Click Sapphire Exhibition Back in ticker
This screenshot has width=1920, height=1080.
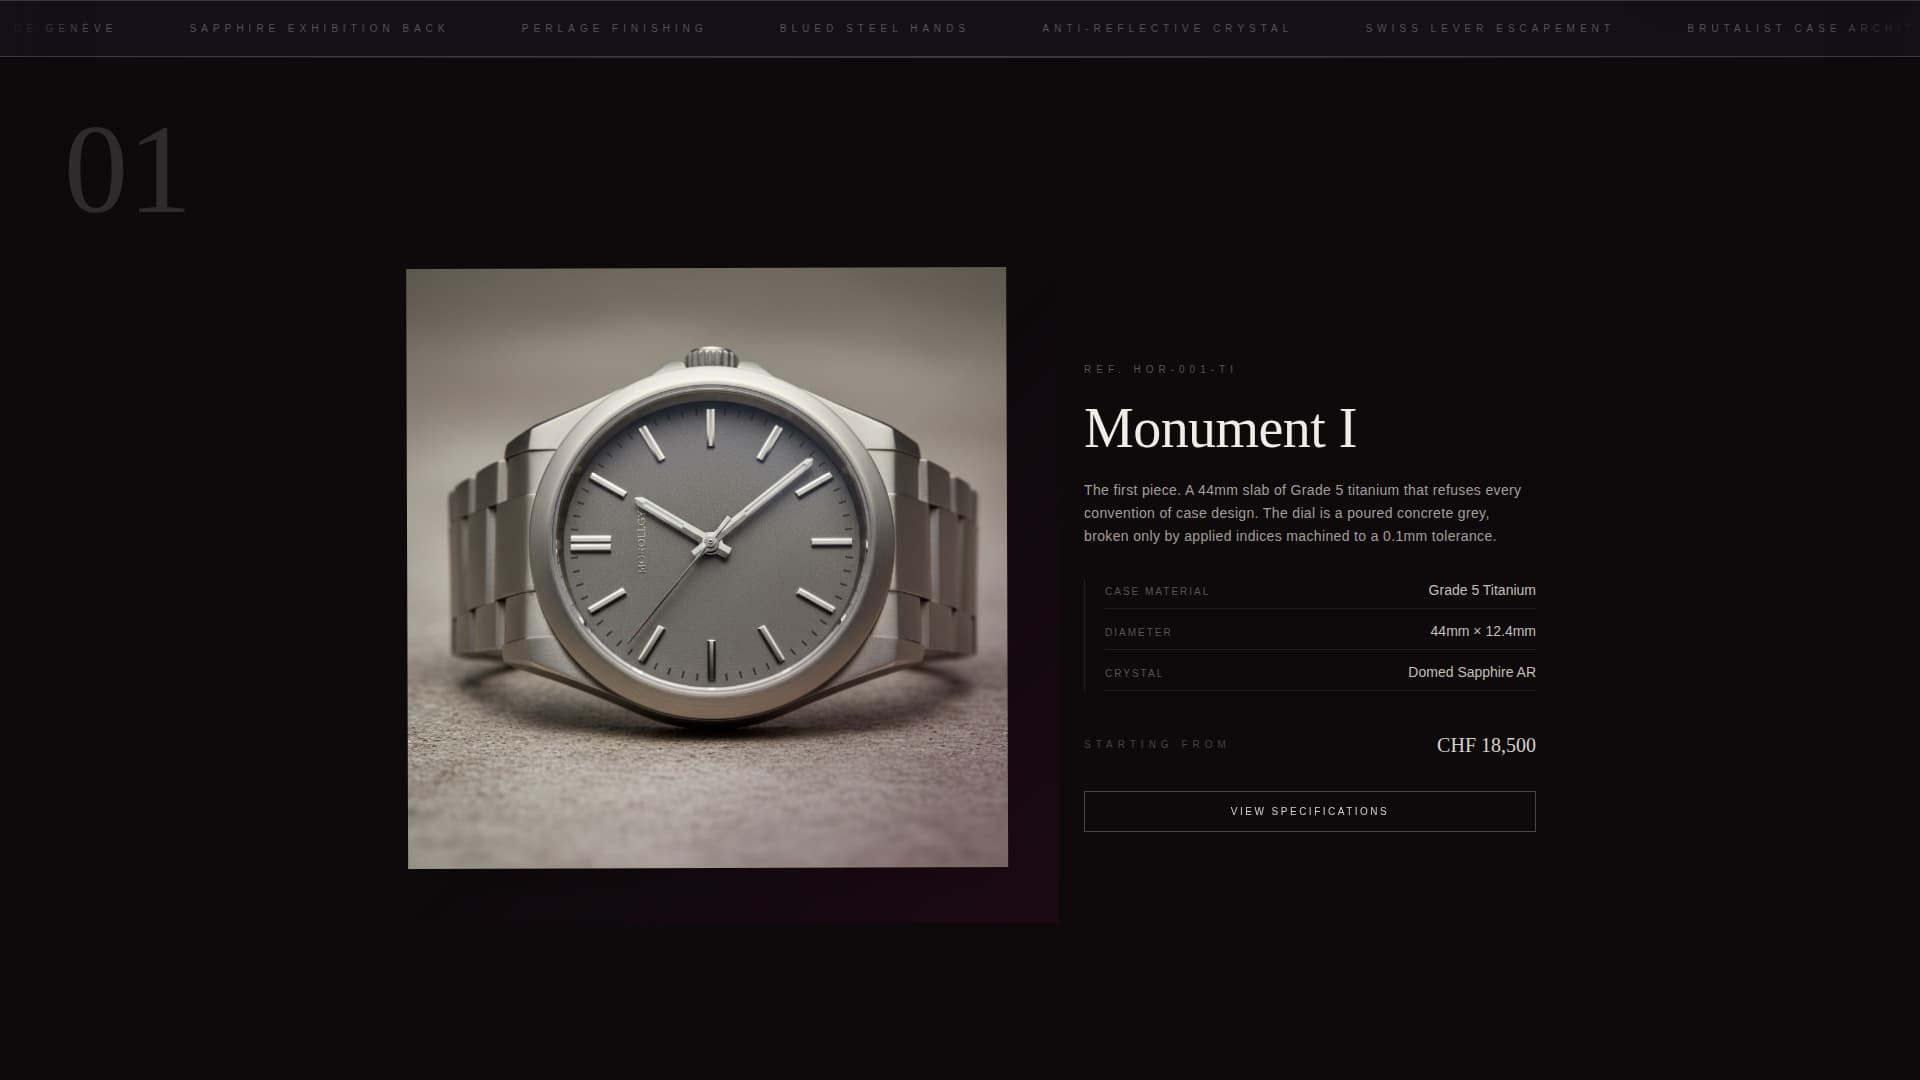click(319, 28)
